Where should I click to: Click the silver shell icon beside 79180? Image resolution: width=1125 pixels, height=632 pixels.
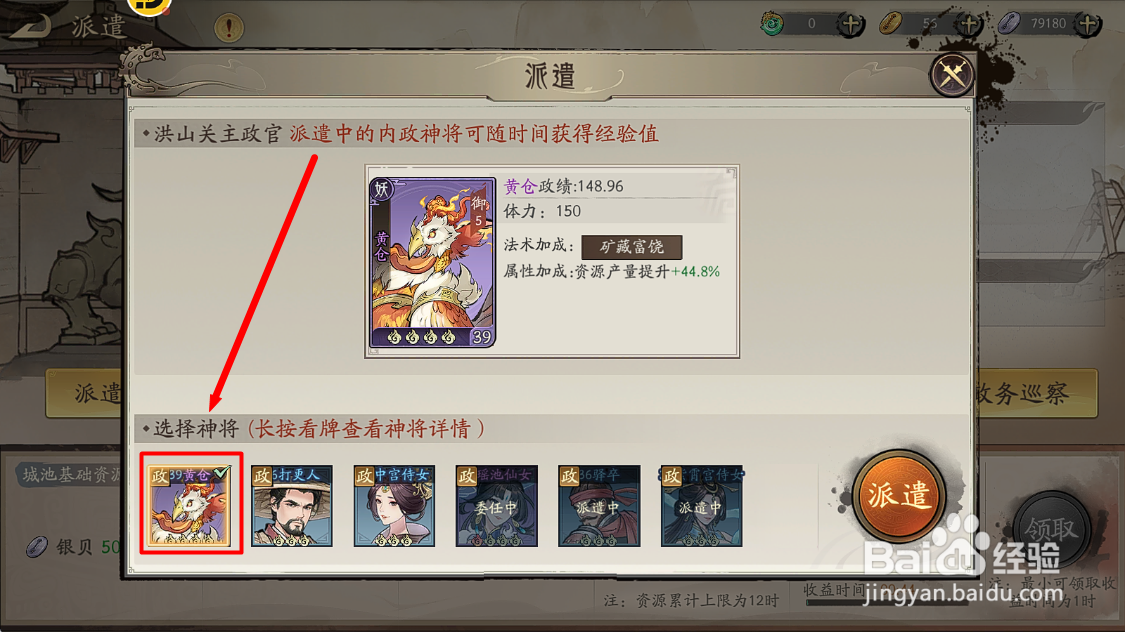tap(1009, 24)
